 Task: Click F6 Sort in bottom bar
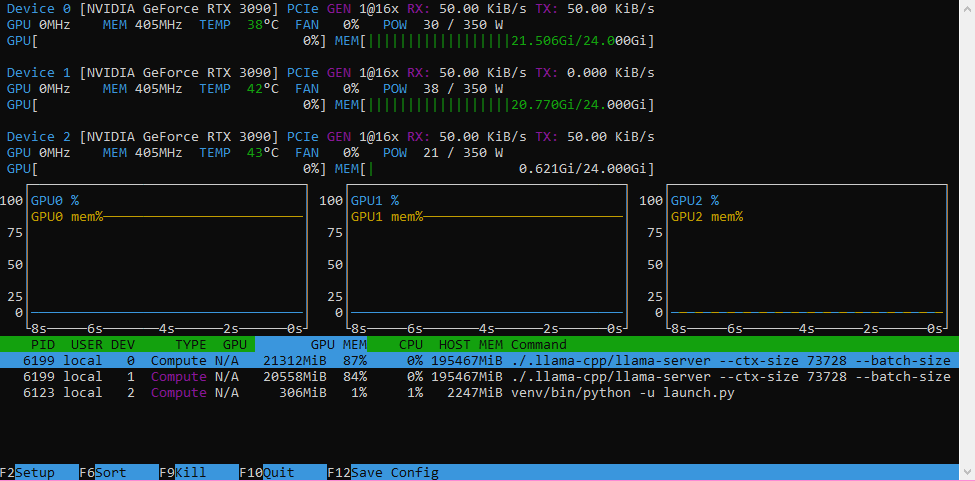point(103,473)
